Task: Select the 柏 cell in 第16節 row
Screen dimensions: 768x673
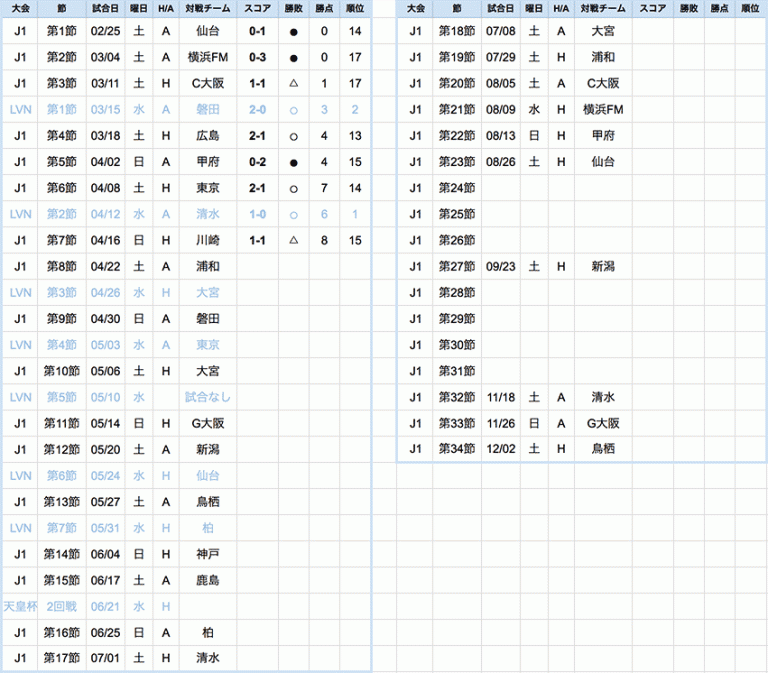Action: click(208, 632)
